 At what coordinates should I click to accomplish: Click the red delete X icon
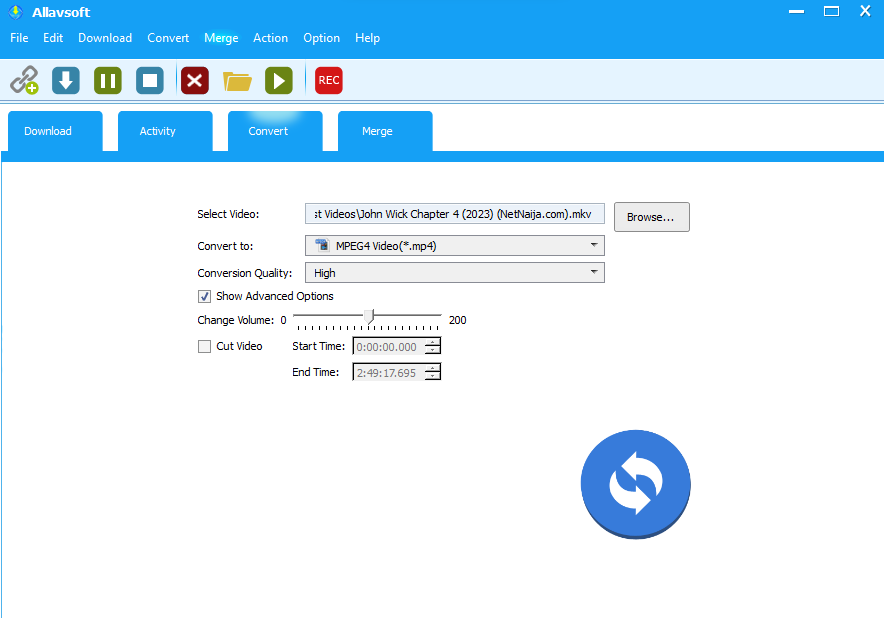pyautogui.click(x=194, y=80)
